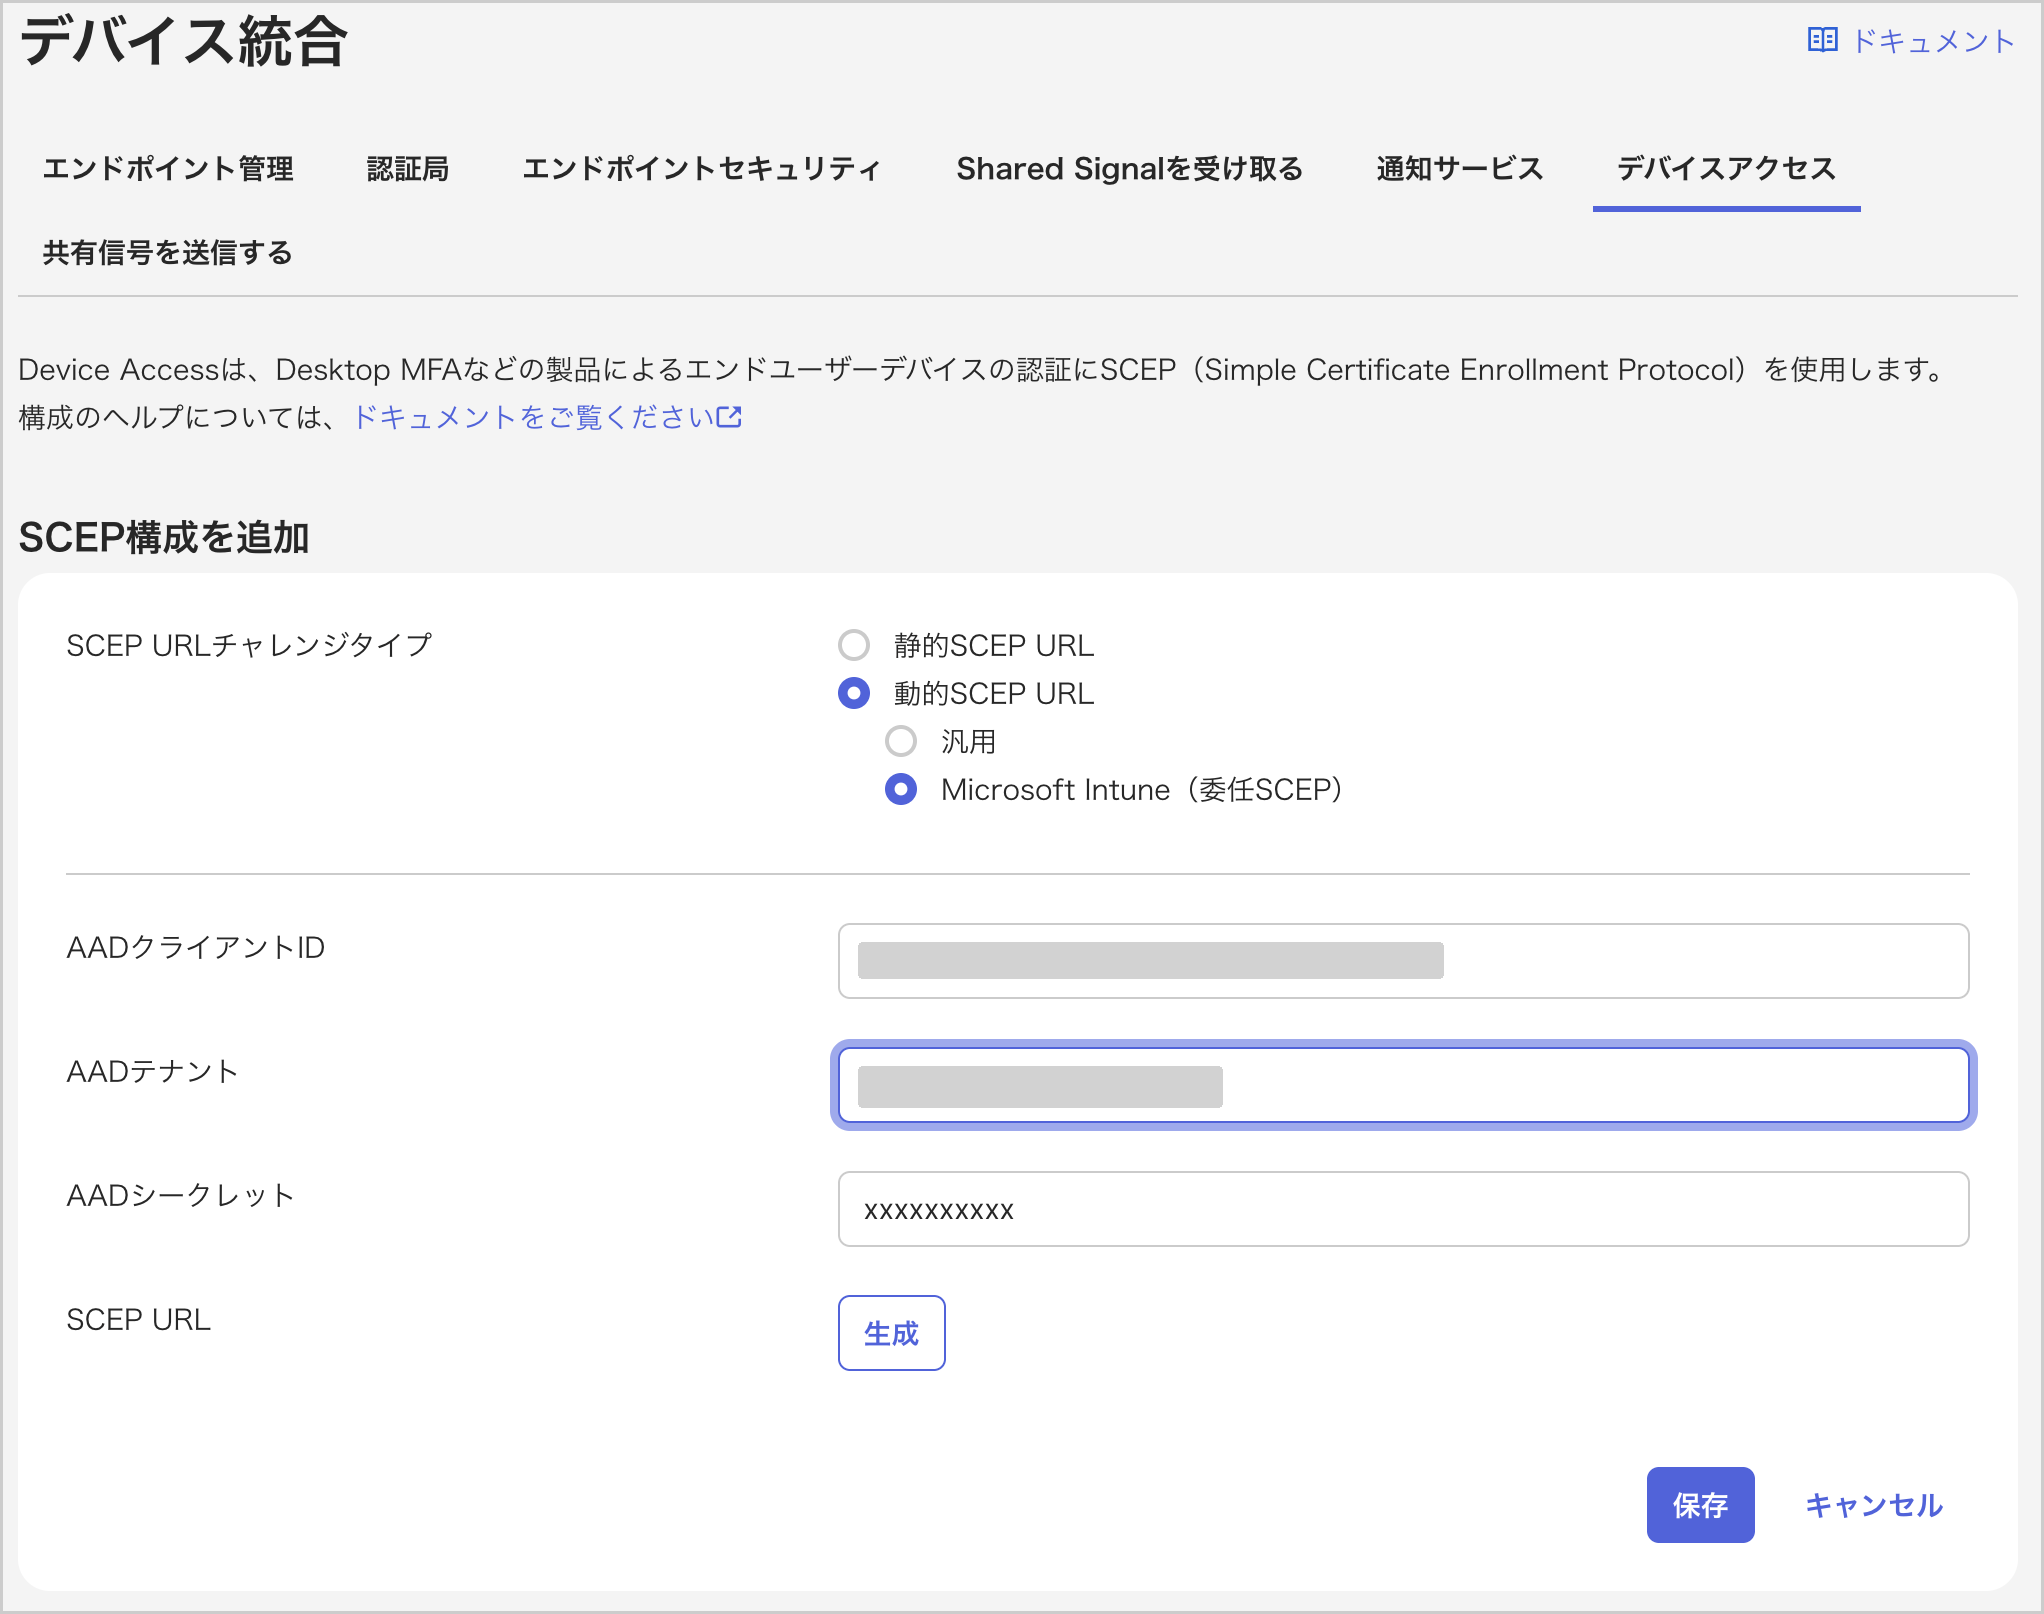Click the 保存 button
The height and width of the screenshot is (1614, 2044).
tap(1701, 1505)
